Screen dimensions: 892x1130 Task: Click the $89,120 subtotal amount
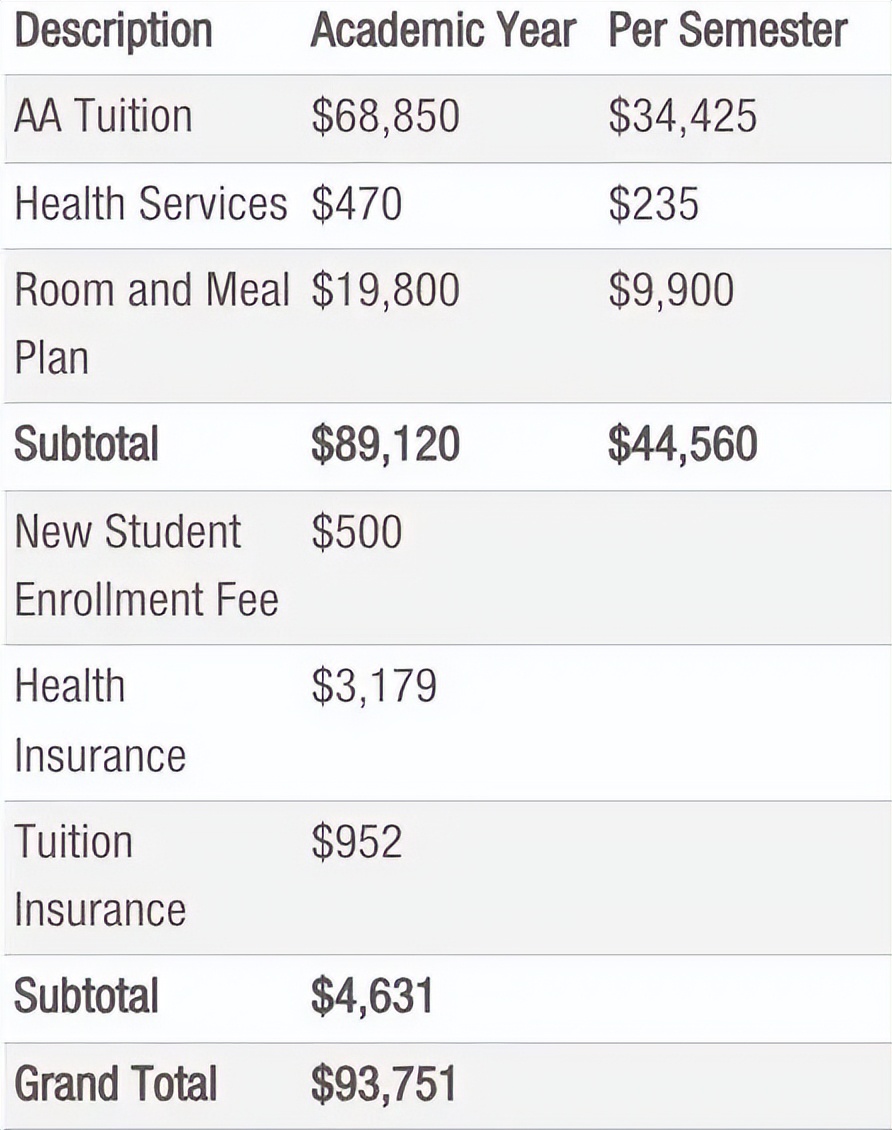[385, 445]
